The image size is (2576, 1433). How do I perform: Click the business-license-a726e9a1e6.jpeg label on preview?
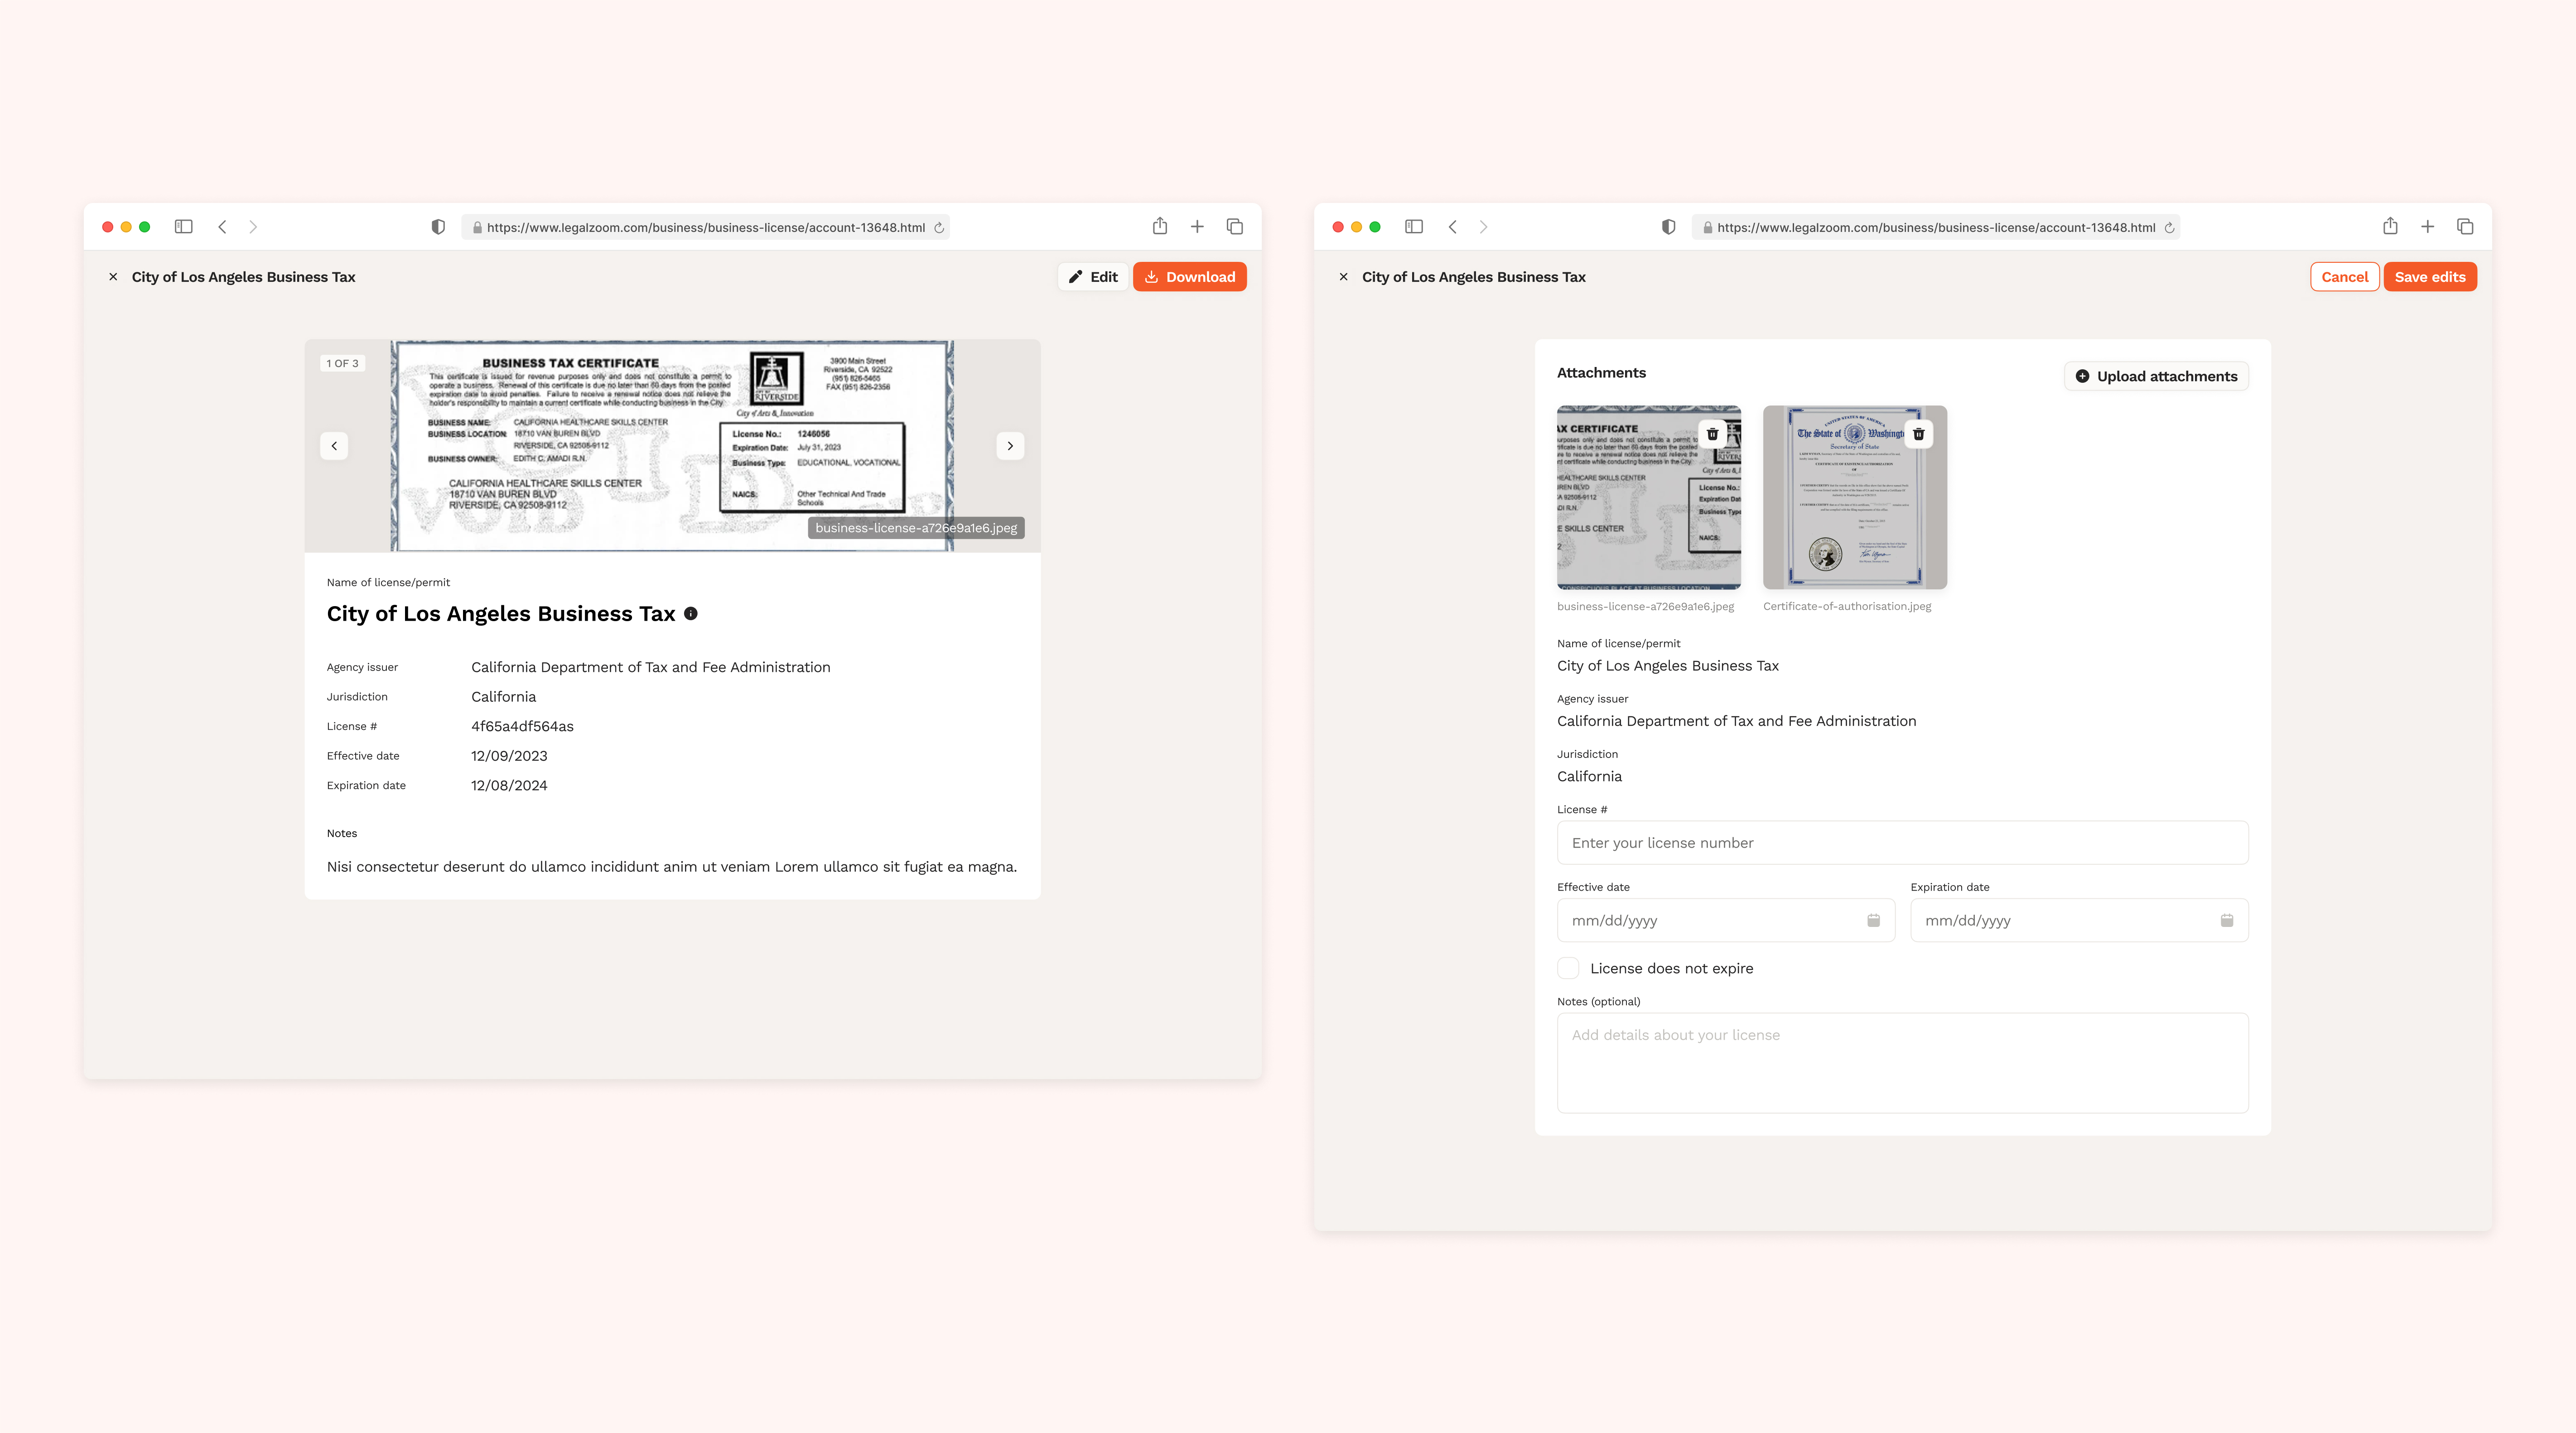pos(916,528)
